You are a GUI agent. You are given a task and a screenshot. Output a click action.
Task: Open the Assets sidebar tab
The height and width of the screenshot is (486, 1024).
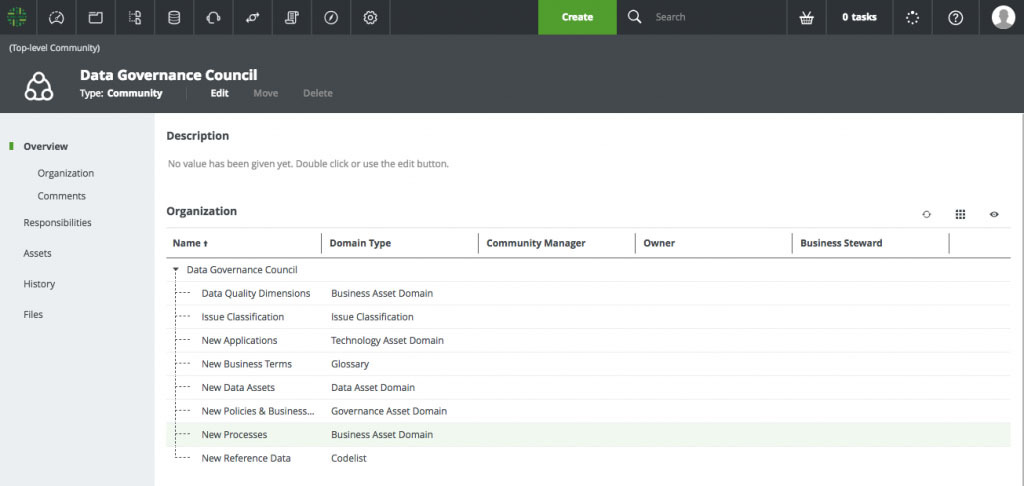pyautogui.click(x=37, y=253)
